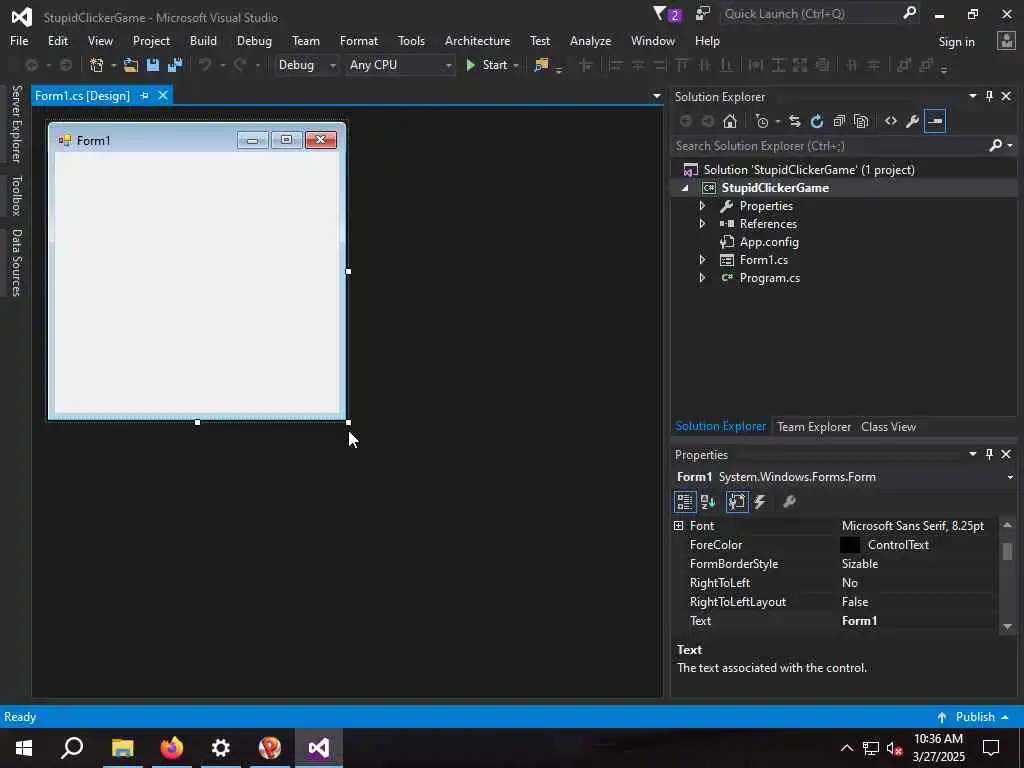This screenshot has height=768, width=1024.
Task: Expand the Program.cs node
Action: pos(702,278)
